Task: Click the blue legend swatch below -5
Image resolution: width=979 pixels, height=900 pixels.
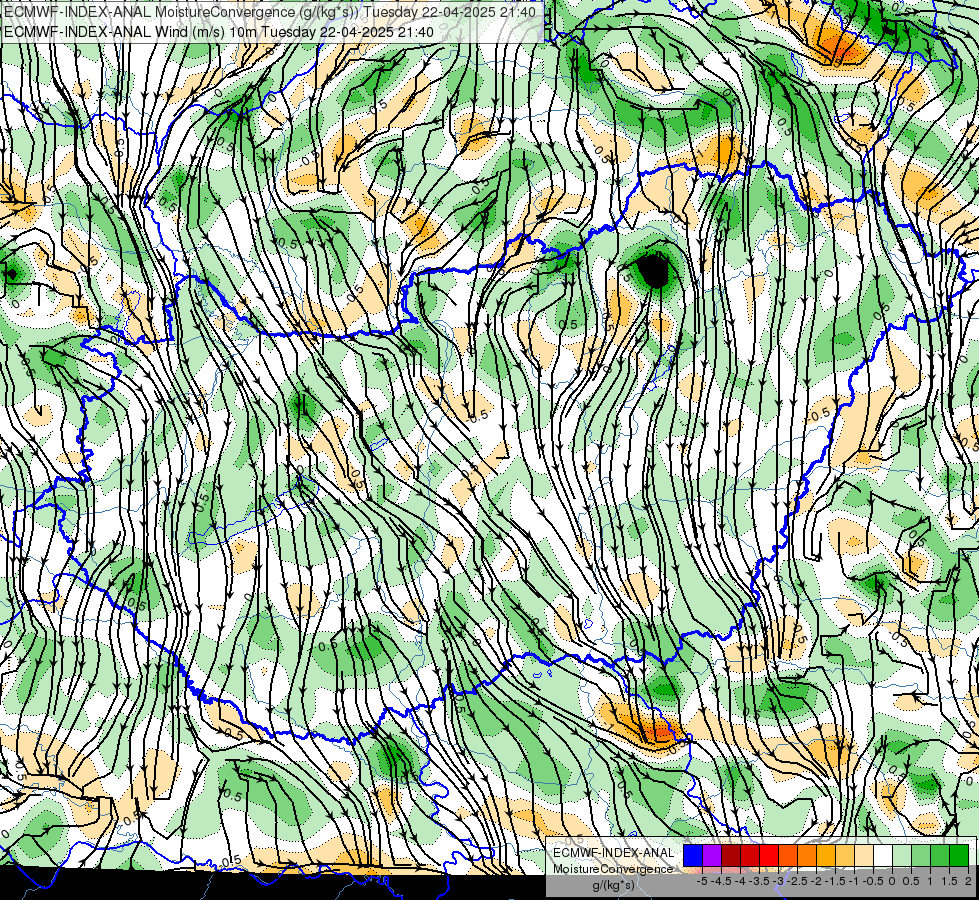Action: pyautogui.click(x=693, y=855)
